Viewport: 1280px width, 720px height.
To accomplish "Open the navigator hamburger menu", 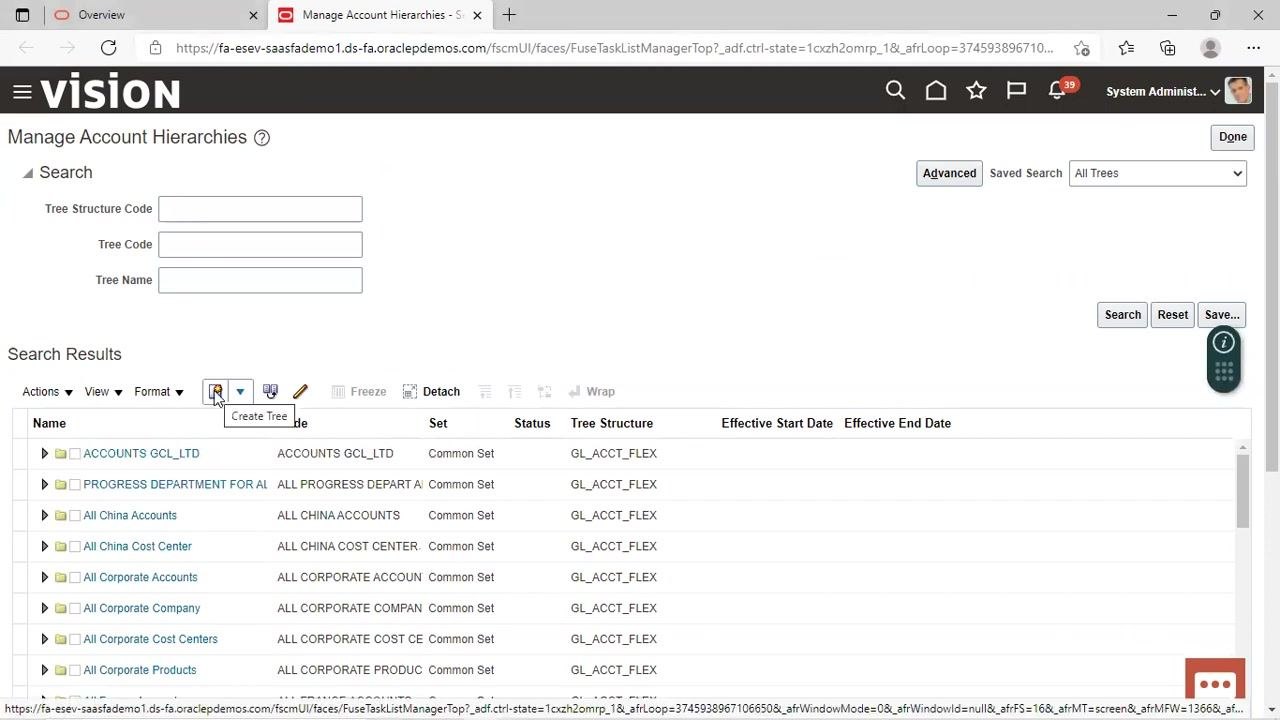I will tap(22, 92).
